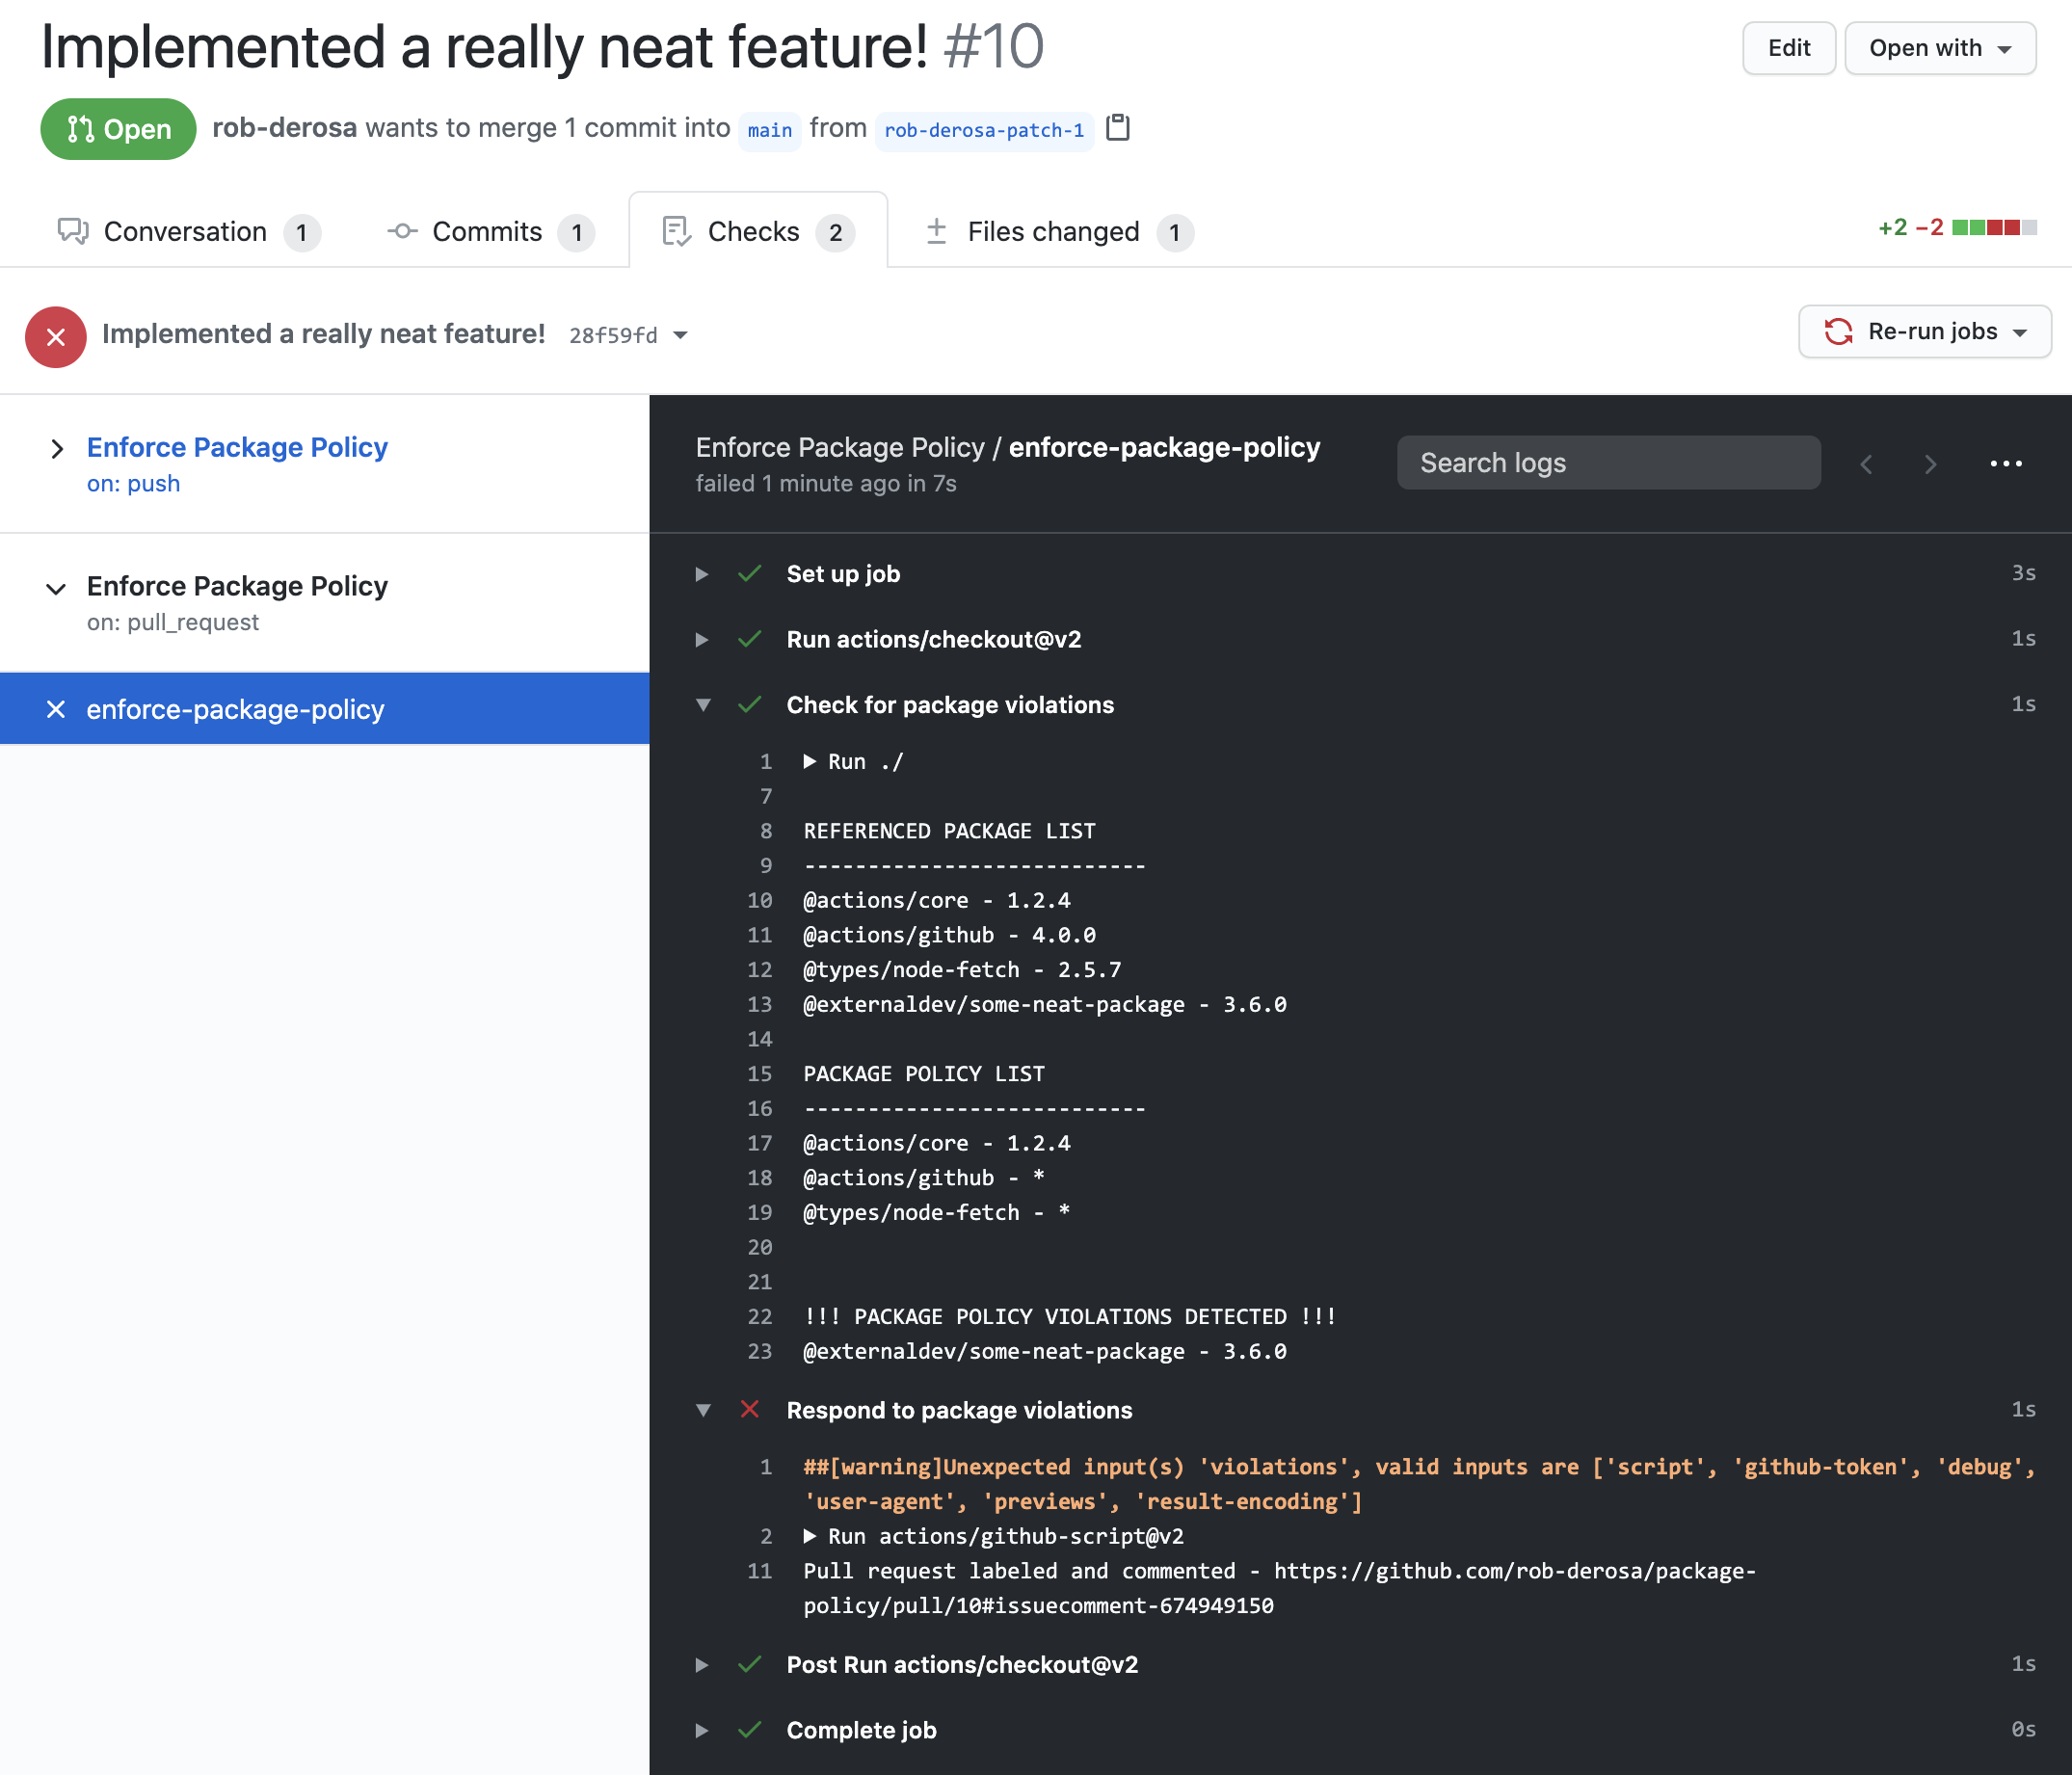Open the Re-run jobs dropdown

coord(1924,332)
